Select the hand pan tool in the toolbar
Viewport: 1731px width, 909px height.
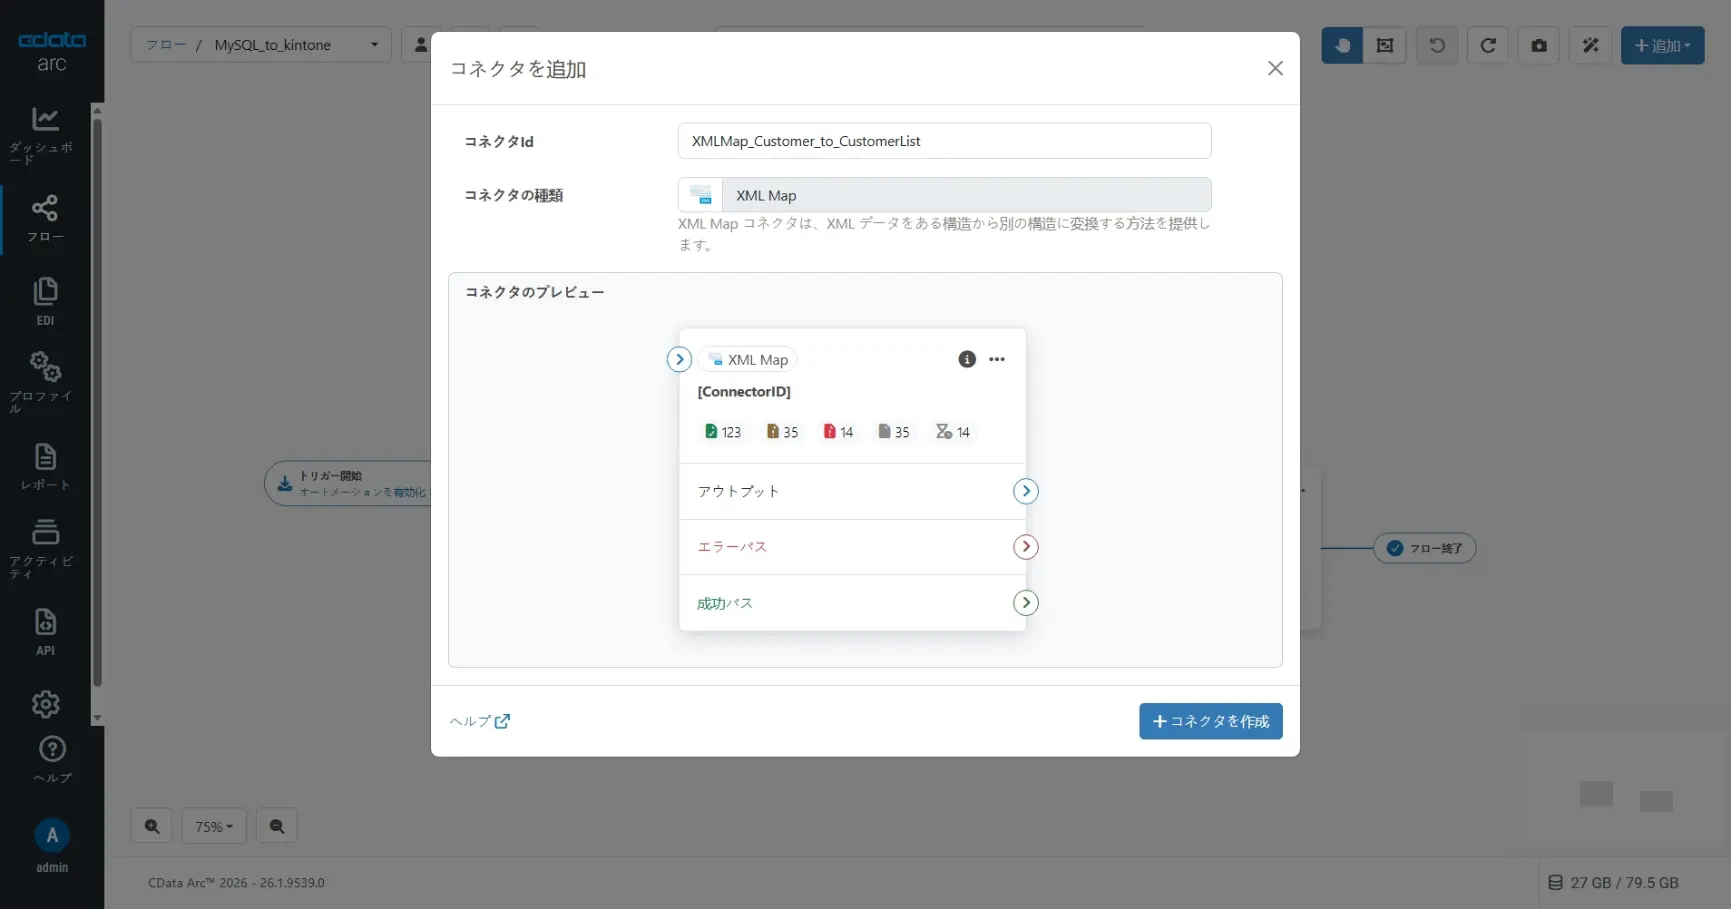coord(1342,45)
